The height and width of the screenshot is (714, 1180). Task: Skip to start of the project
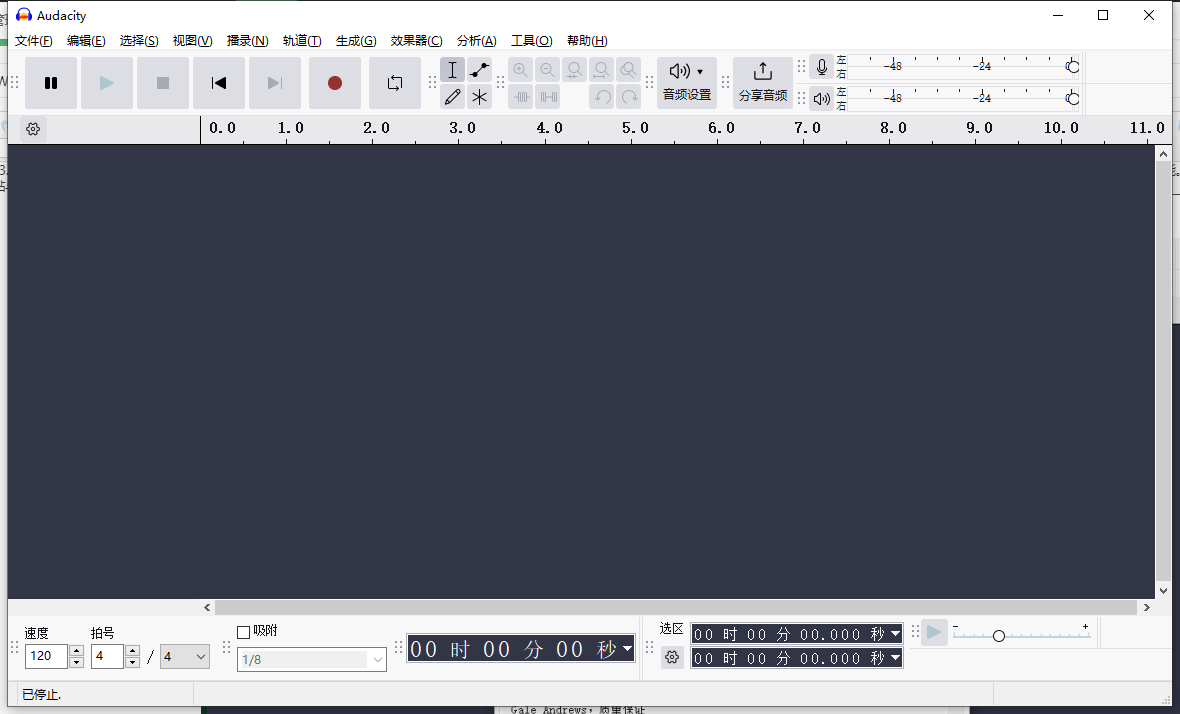coord(219,83)
